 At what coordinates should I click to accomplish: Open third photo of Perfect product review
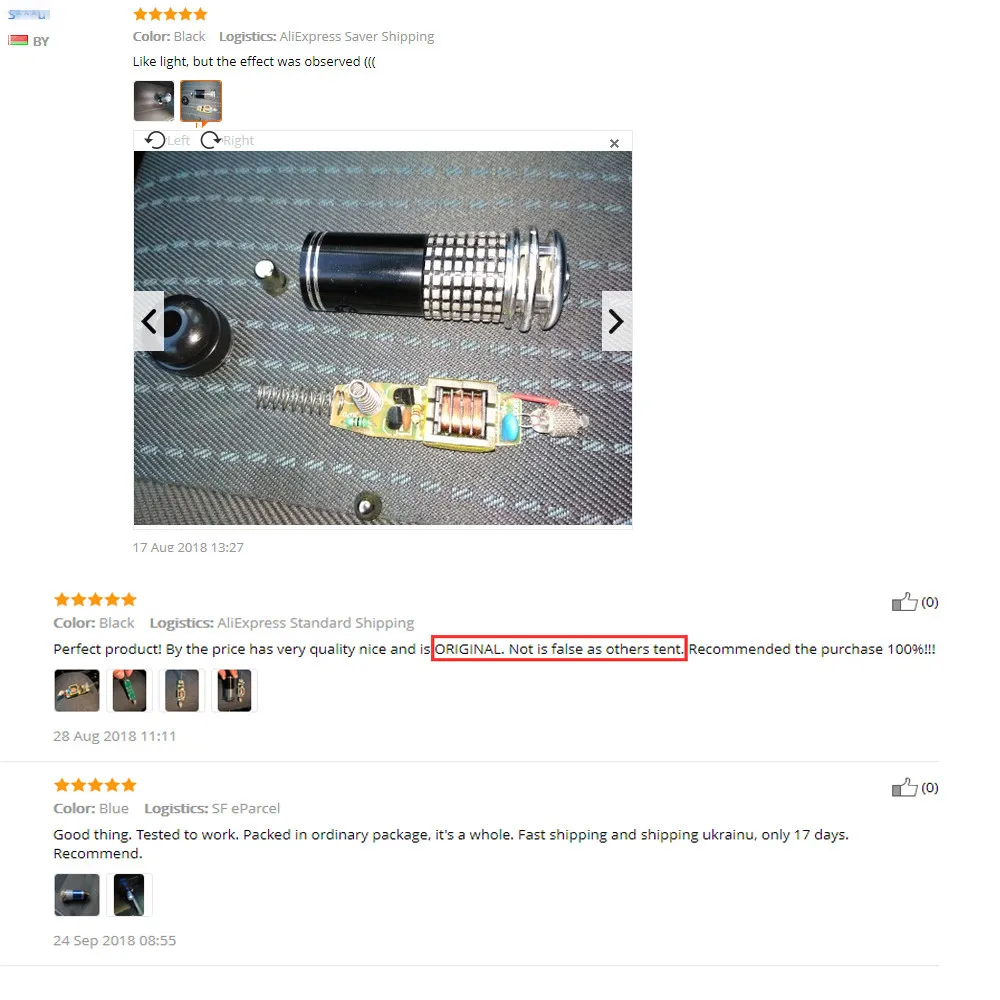point(182,690)
